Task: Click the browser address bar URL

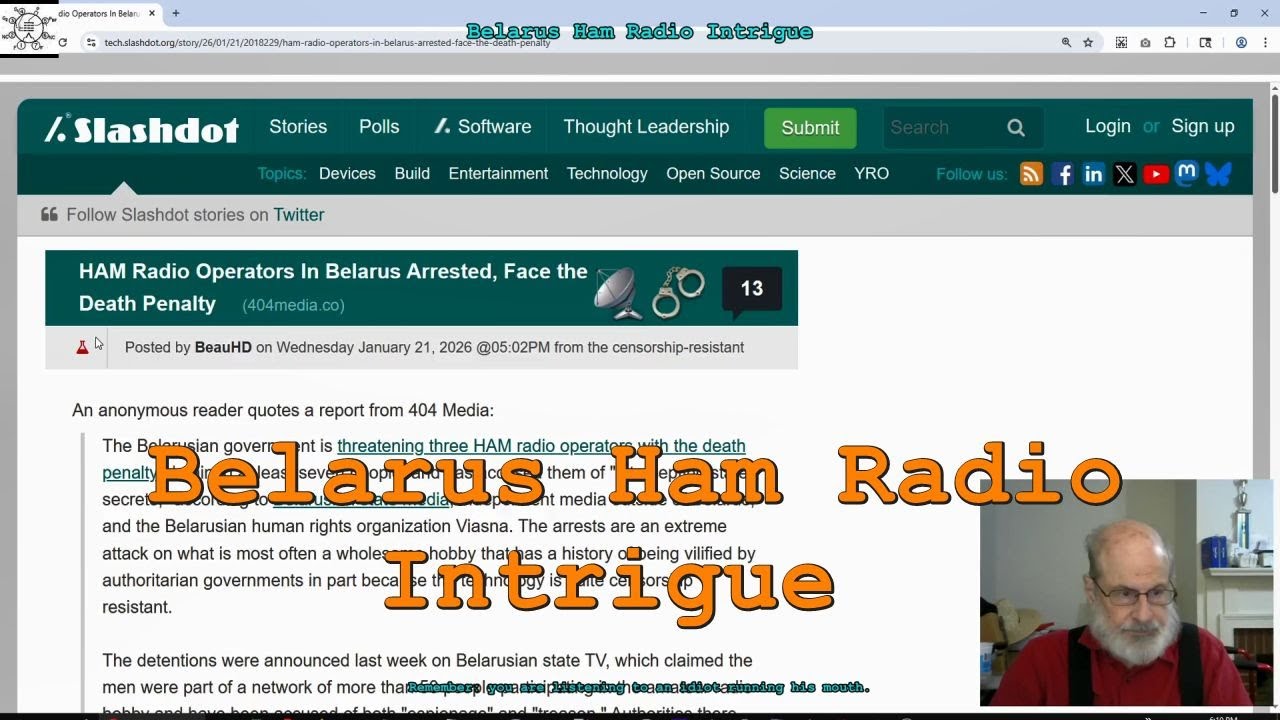Action: (327, 43)
